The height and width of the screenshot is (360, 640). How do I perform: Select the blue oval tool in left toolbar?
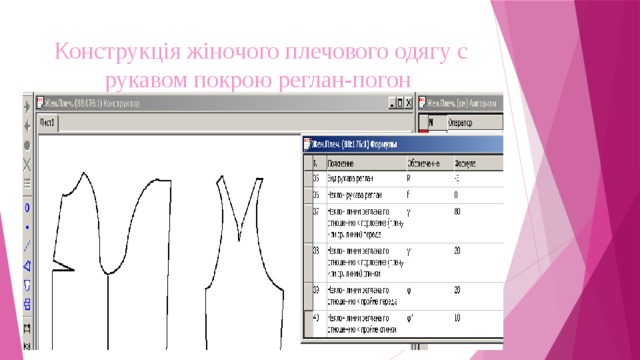(x=27, y=208)
